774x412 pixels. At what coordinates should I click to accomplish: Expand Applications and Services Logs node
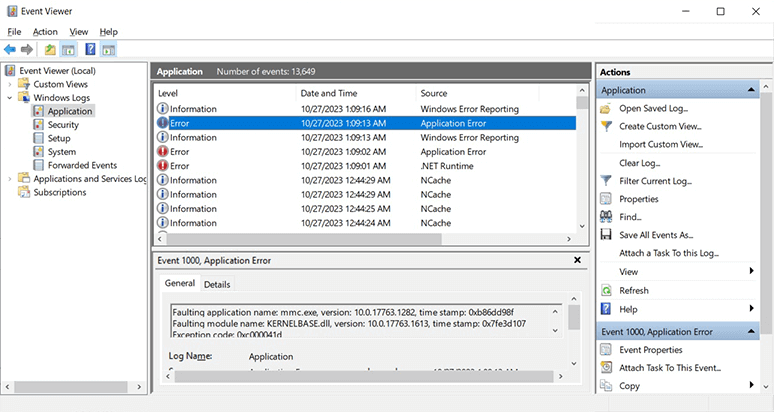(x=9, y=179)
